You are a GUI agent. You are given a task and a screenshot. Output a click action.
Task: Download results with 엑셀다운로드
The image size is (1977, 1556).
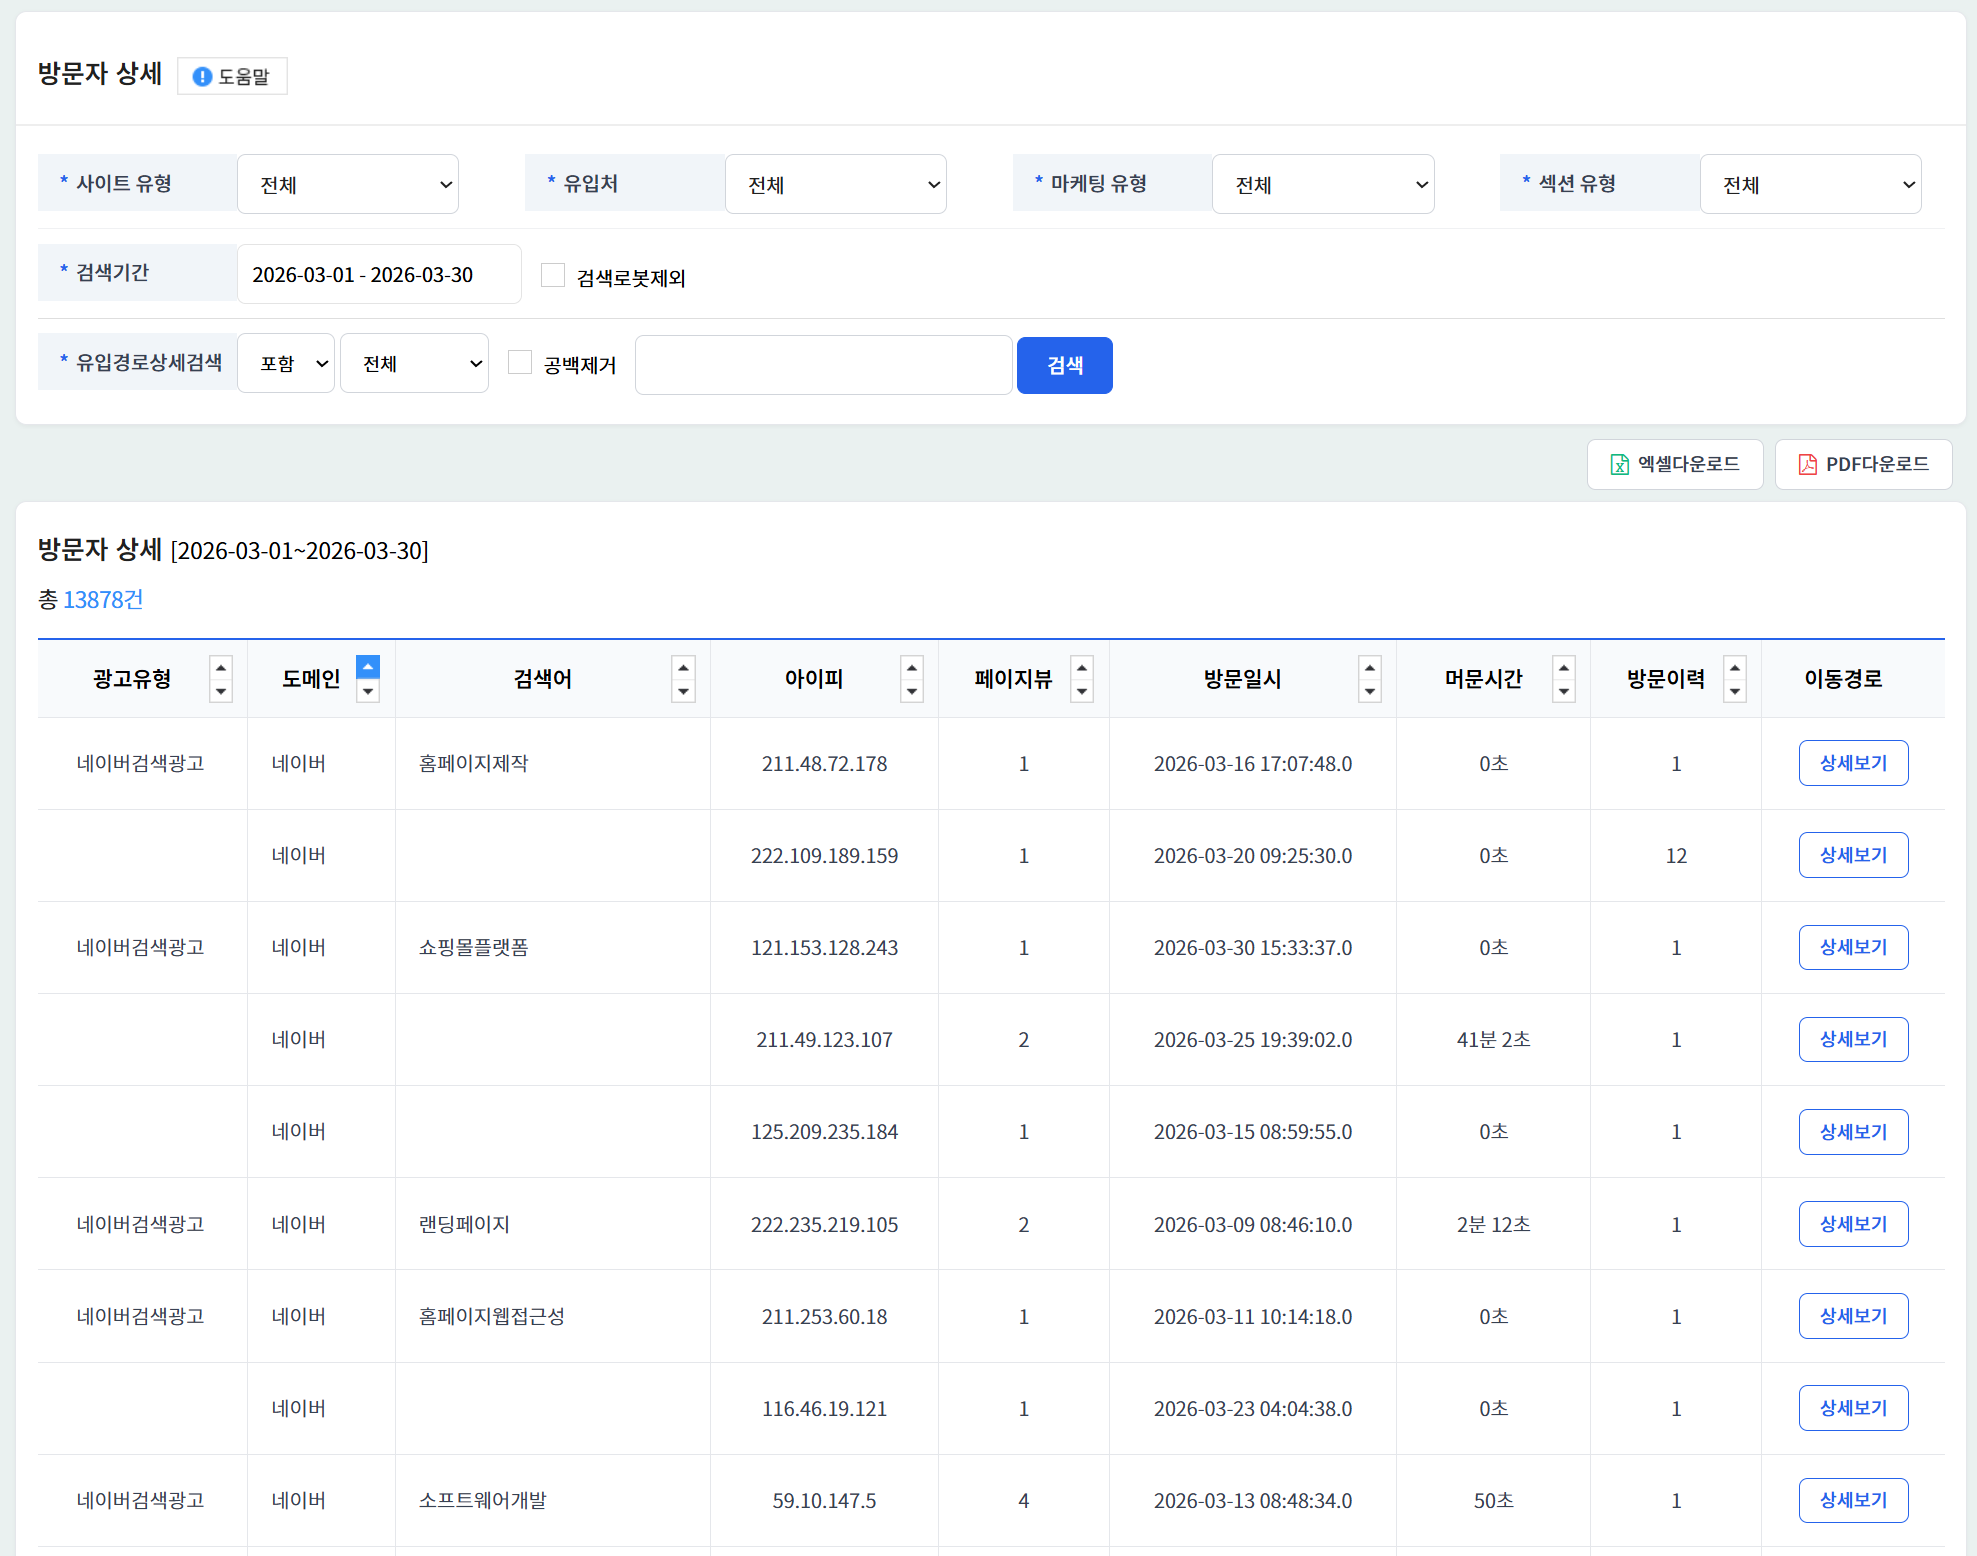click(1675, 464)
